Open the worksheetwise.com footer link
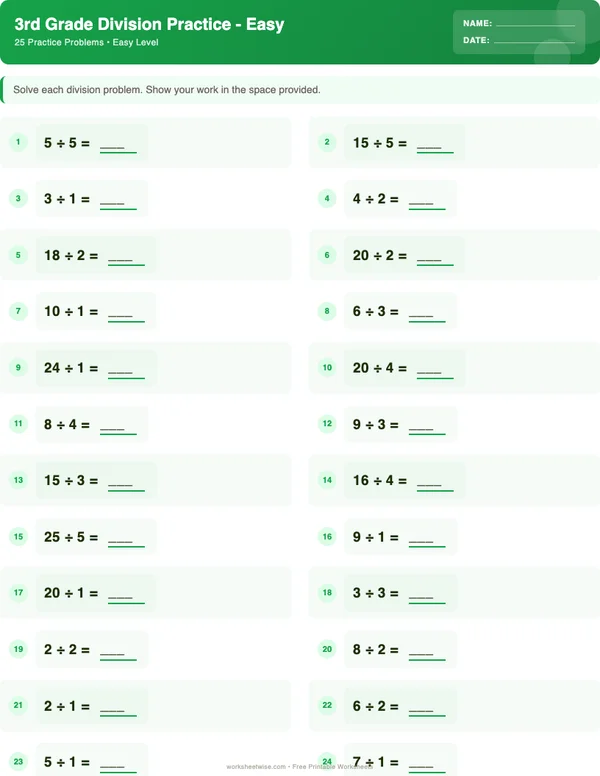The height and width of the screenshot is (776, 600). (257, 768)
